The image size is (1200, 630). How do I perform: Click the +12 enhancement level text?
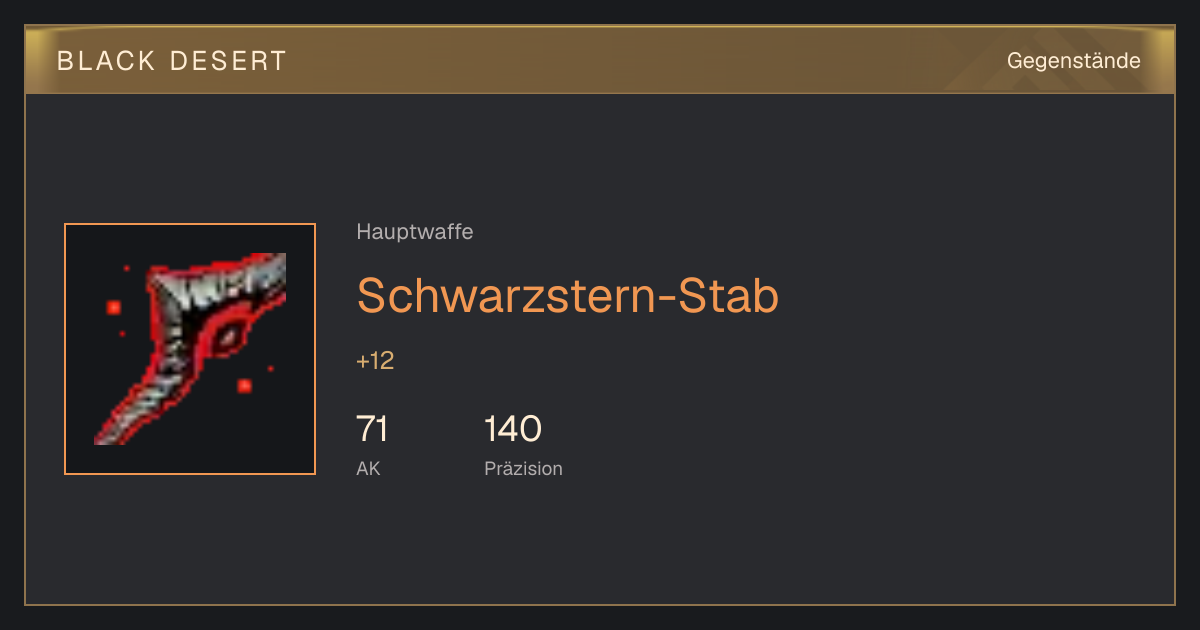pyautogui.click(x=375, y=361)
